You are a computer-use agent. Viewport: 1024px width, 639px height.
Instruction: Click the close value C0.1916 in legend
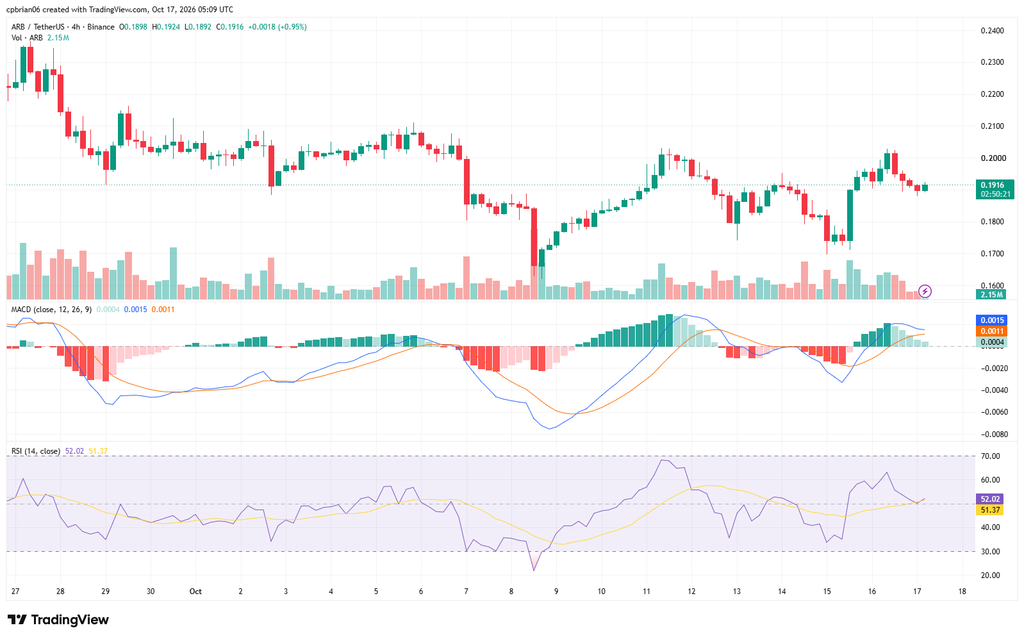[x=231, y=27]
